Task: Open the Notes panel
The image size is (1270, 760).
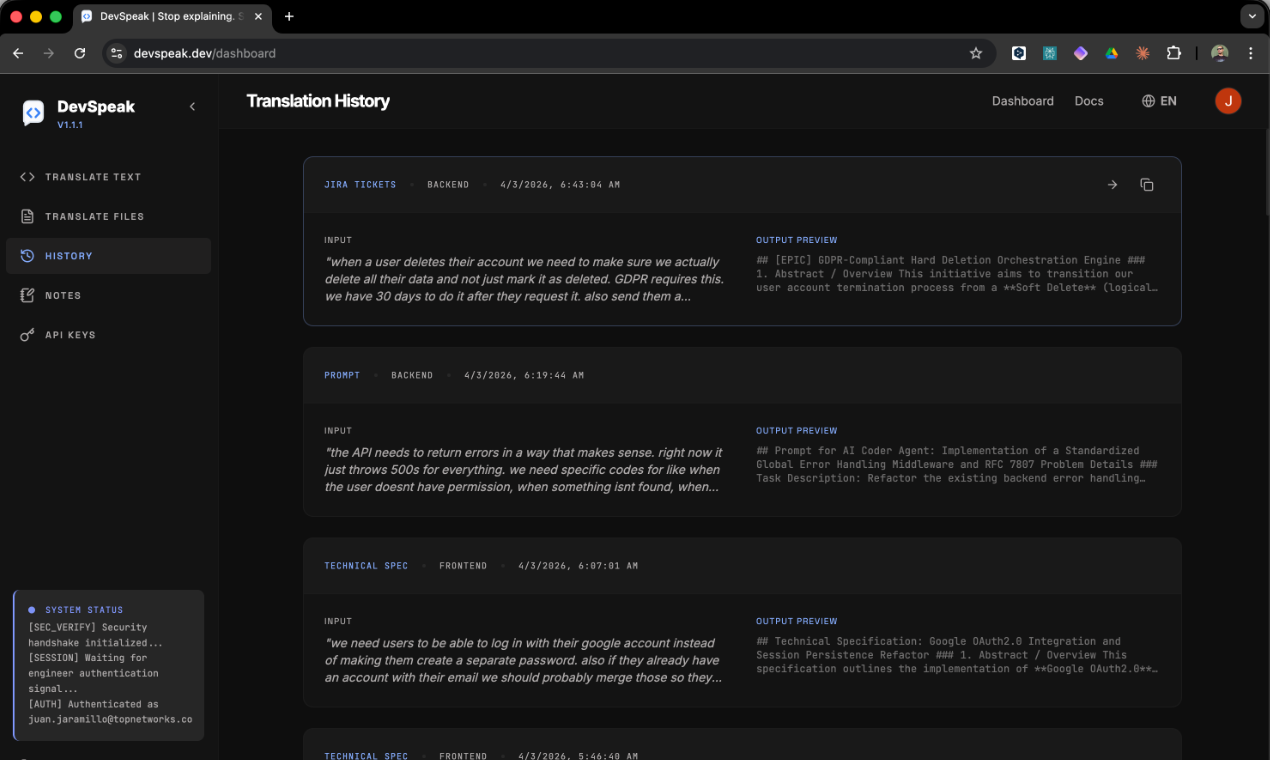Action: click(65, 295)
